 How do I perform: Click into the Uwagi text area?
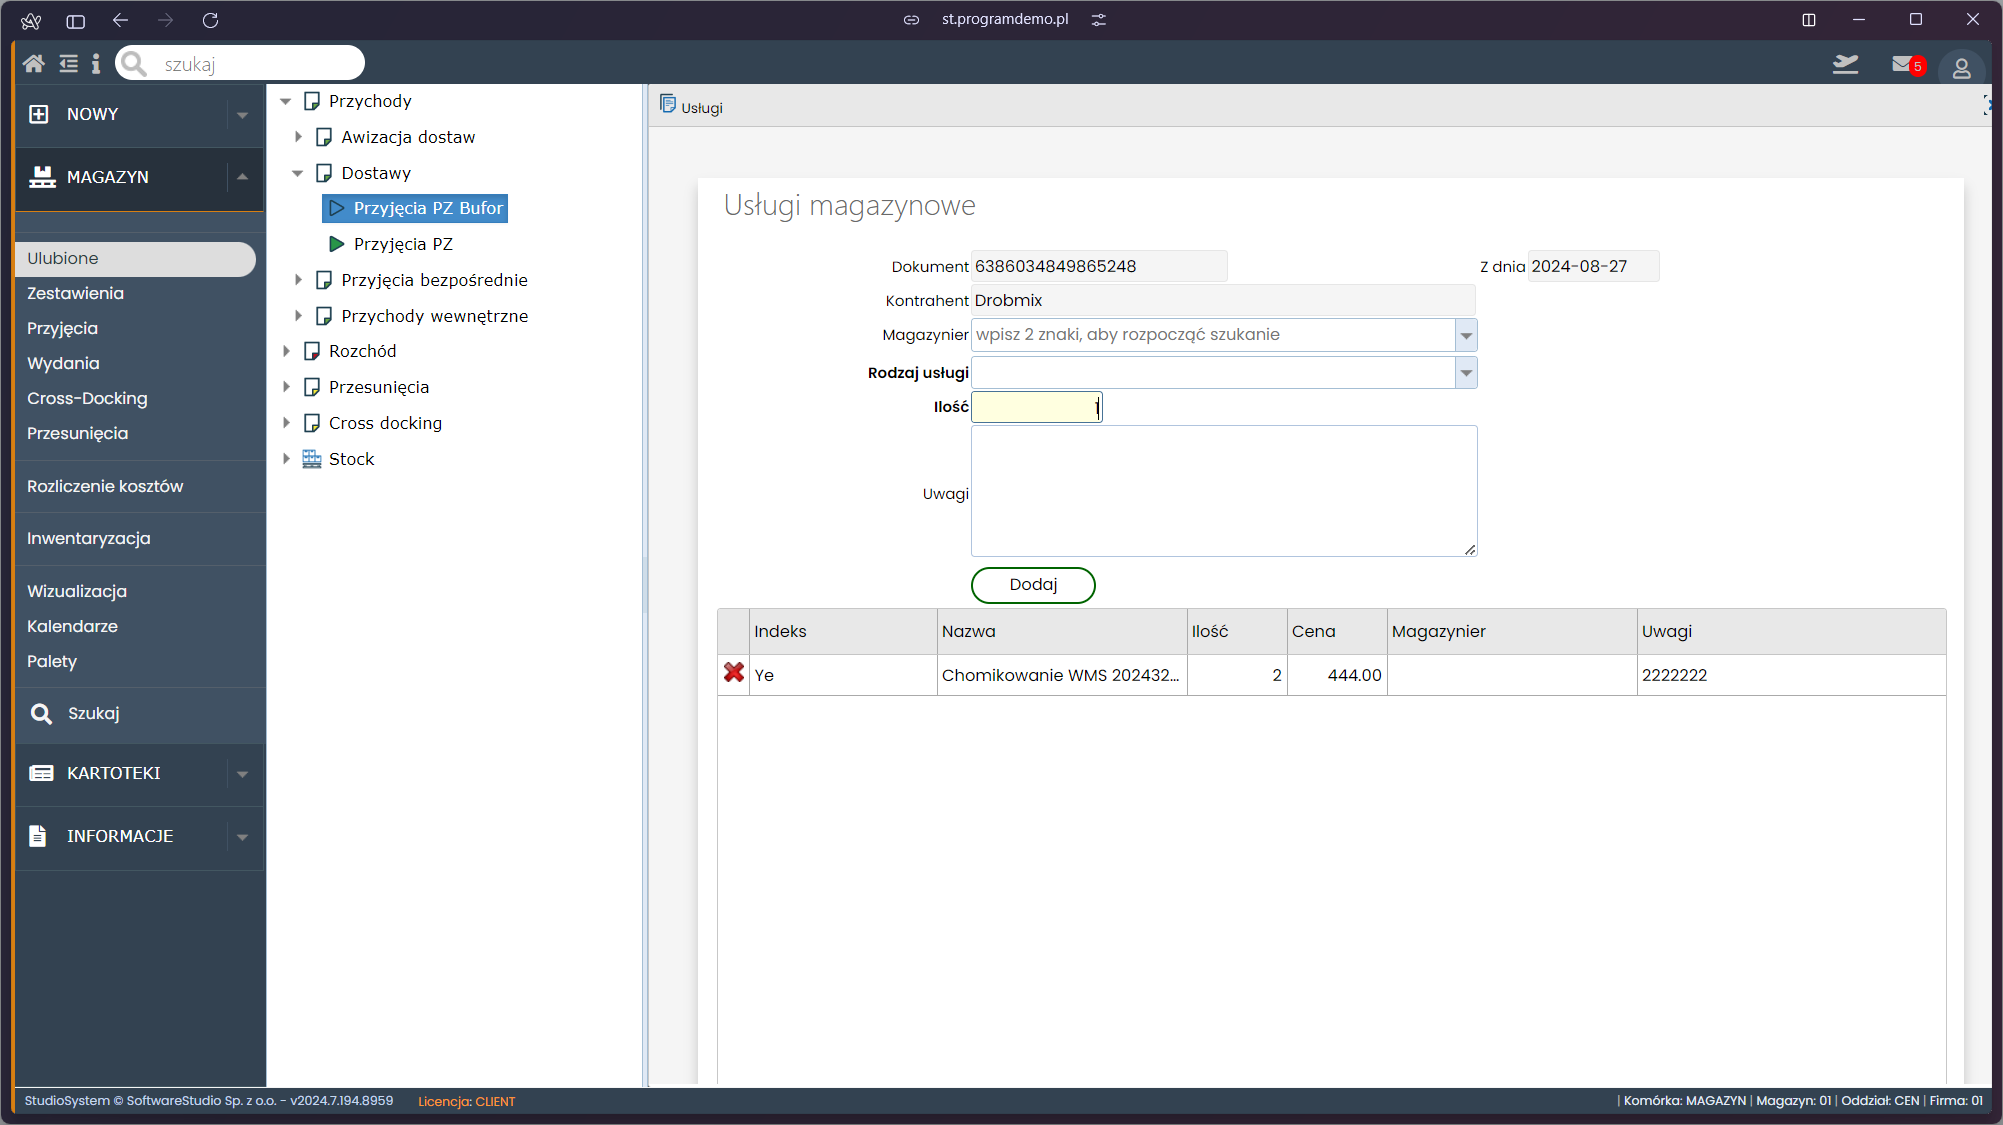(x=1224, y=491)
